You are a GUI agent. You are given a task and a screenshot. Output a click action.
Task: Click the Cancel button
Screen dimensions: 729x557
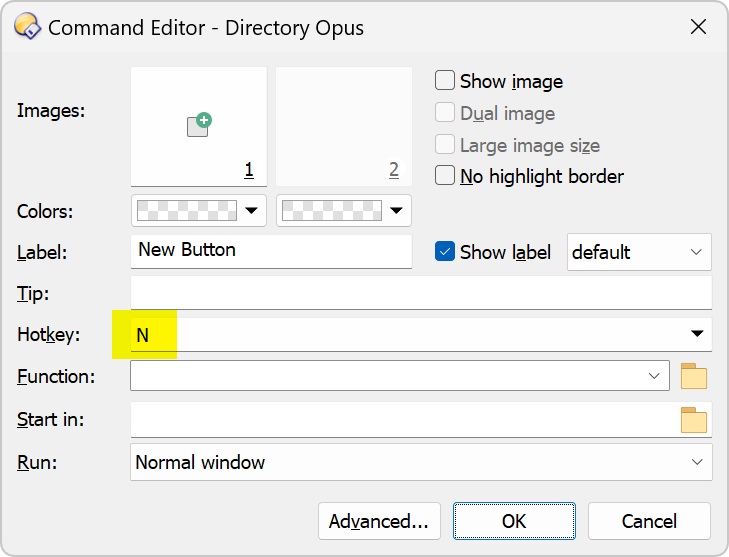click(x=649, y=521)
